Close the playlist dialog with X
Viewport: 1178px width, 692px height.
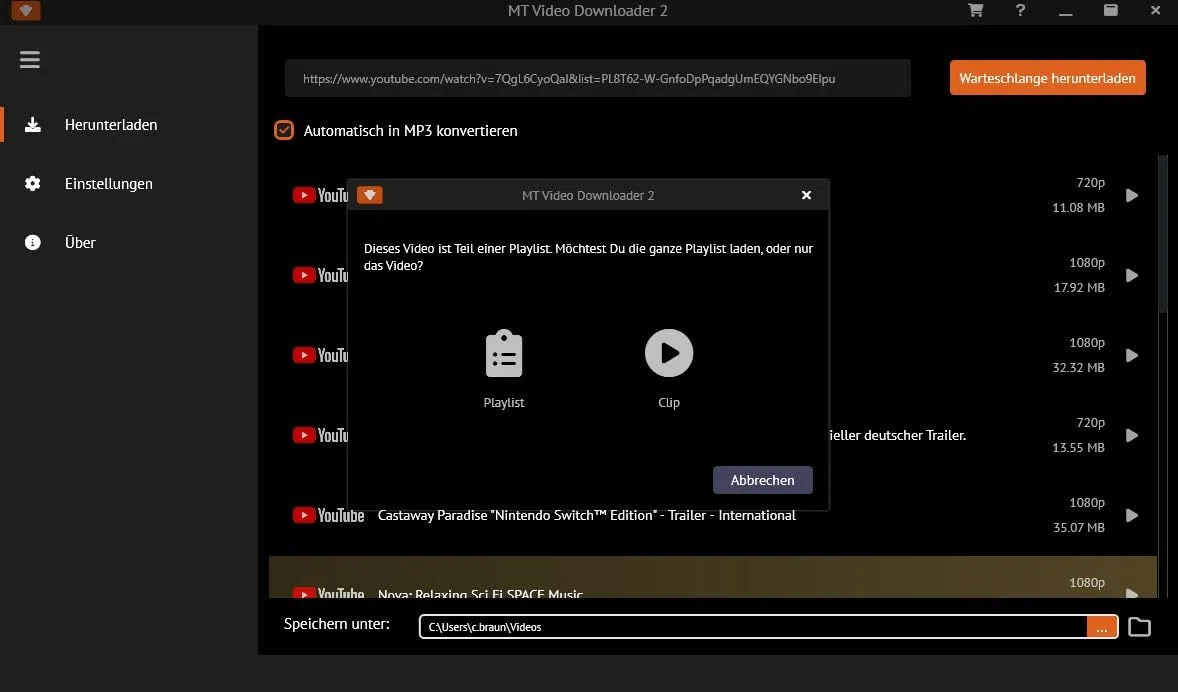pos(806,195)
